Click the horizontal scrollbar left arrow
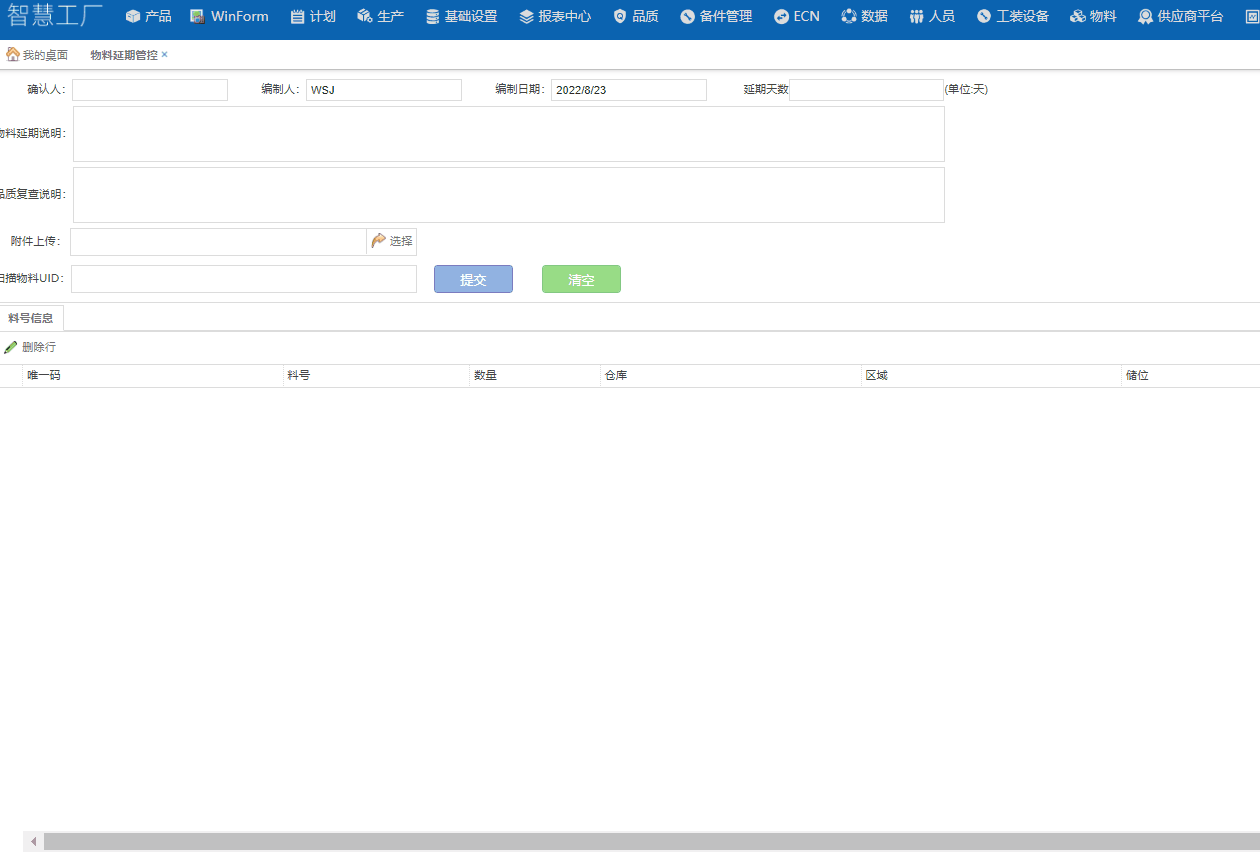1260x852 pixels. pyautogui.click(x=33, y=842)
